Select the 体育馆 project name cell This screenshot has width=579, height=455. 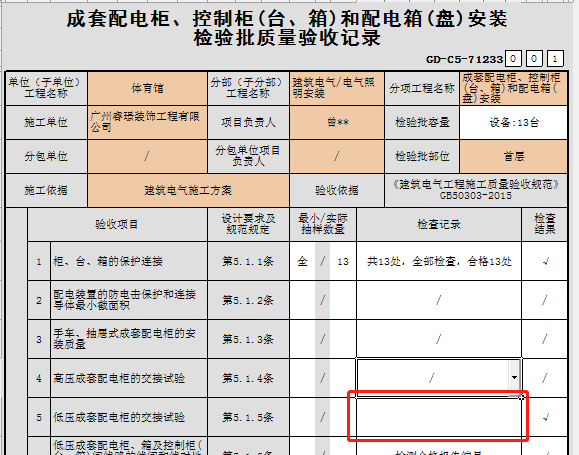[147, 88]
